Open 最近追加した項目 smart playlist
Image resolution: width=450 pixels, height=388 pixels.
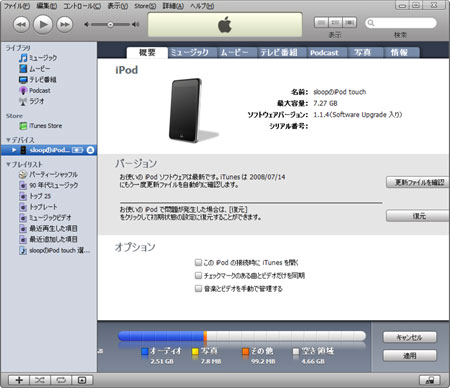tap(48, 239)
